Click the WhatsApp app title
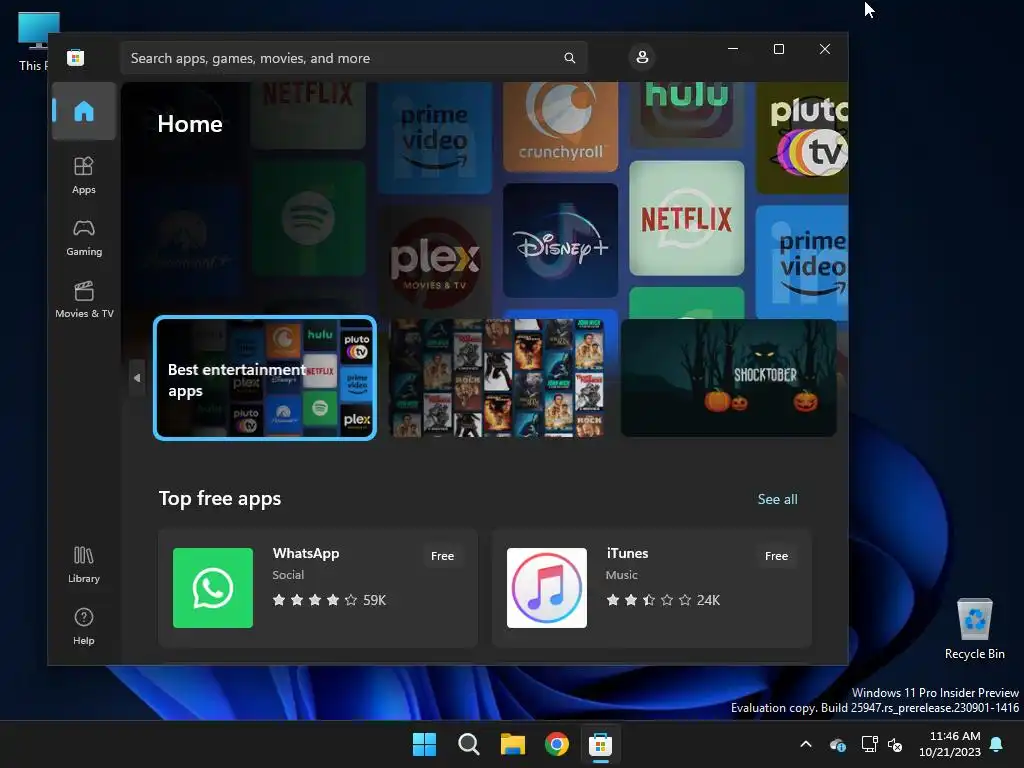 [306, 553]
